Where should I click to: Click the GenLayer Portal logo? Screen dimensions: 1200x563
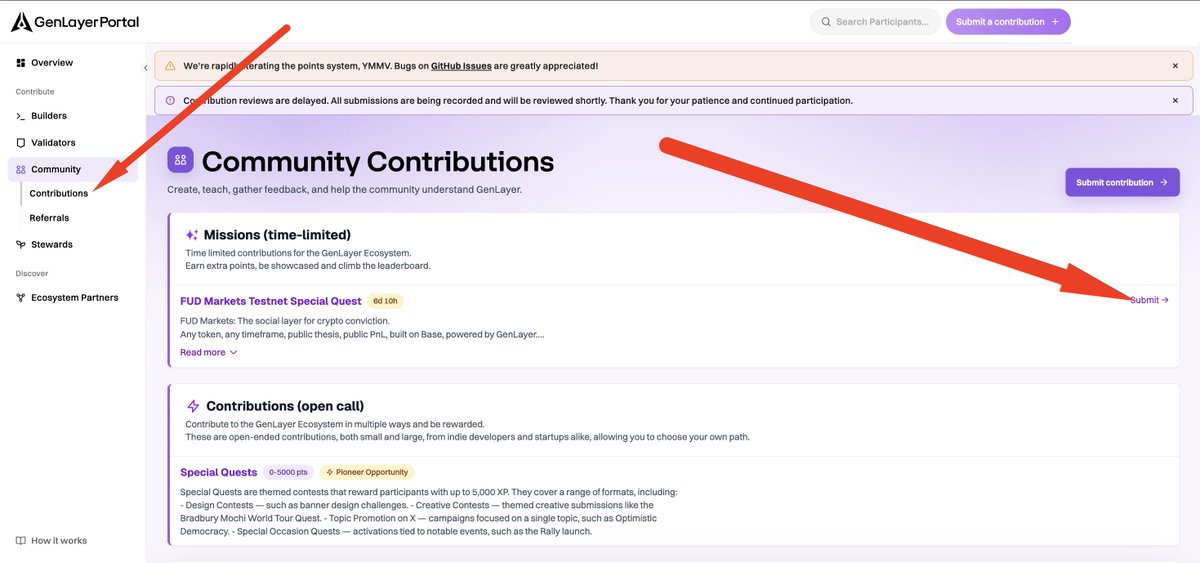pyautogui.click(x=74, y=22)
